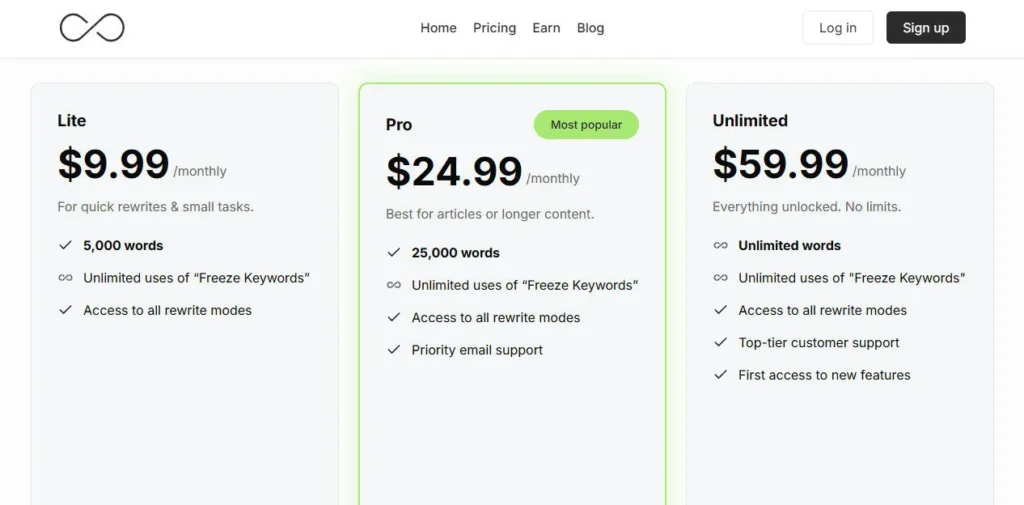Click checkmark next to 25,000 words

click(x=393, y=253)
